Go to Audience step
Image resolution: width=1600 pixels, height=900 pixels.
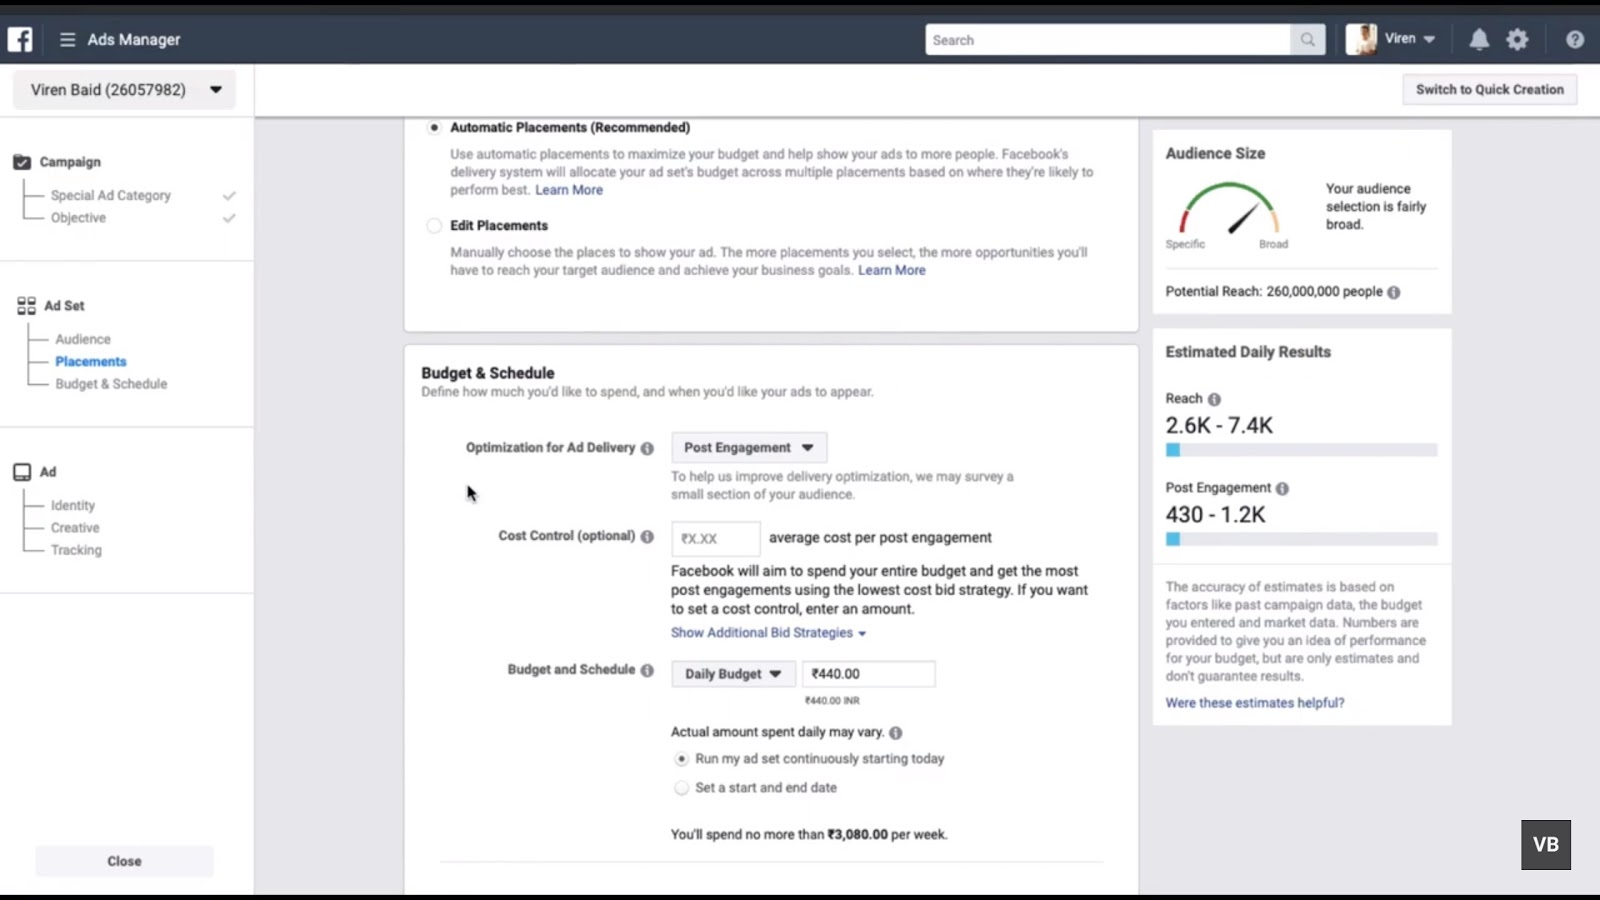click(x=83, y=340)
